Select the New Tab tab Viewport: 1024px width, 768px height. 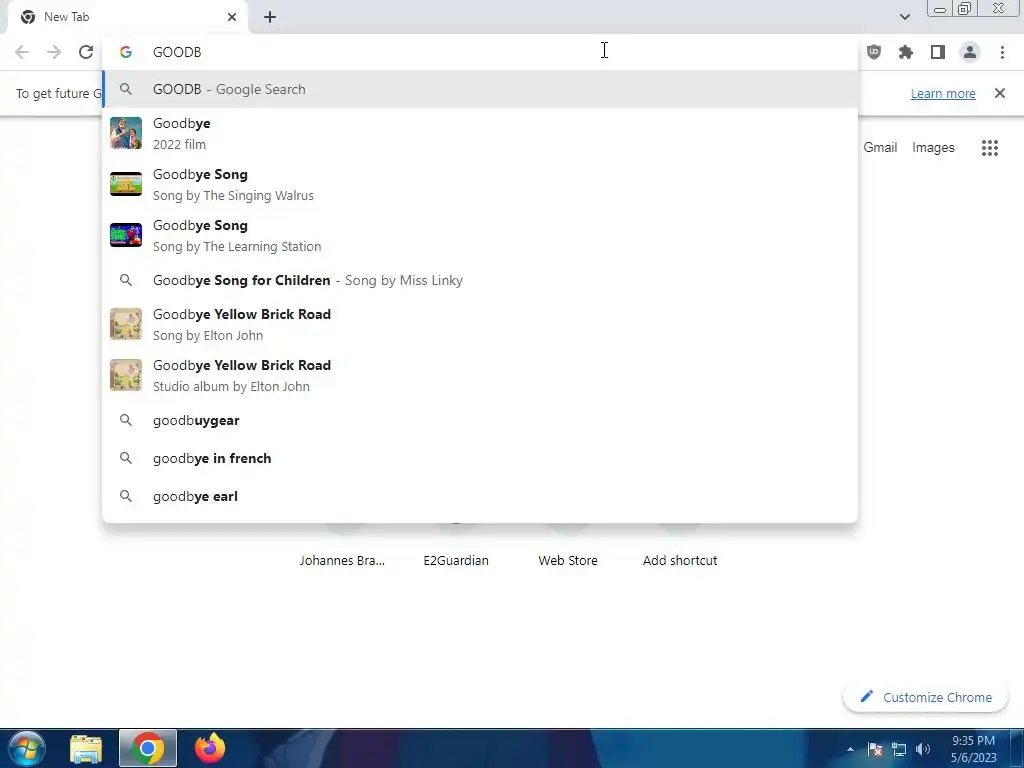(x=128, y=17)
